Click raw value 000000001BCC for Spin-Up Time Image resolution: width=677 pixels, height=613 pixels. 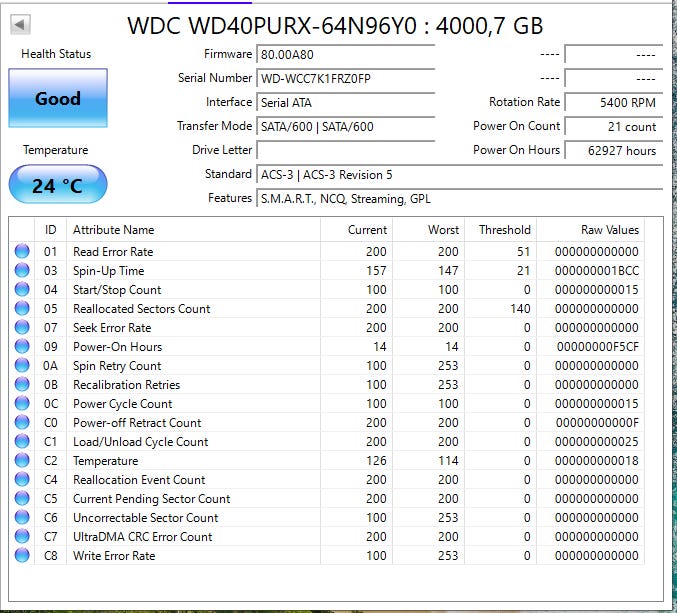596,271
